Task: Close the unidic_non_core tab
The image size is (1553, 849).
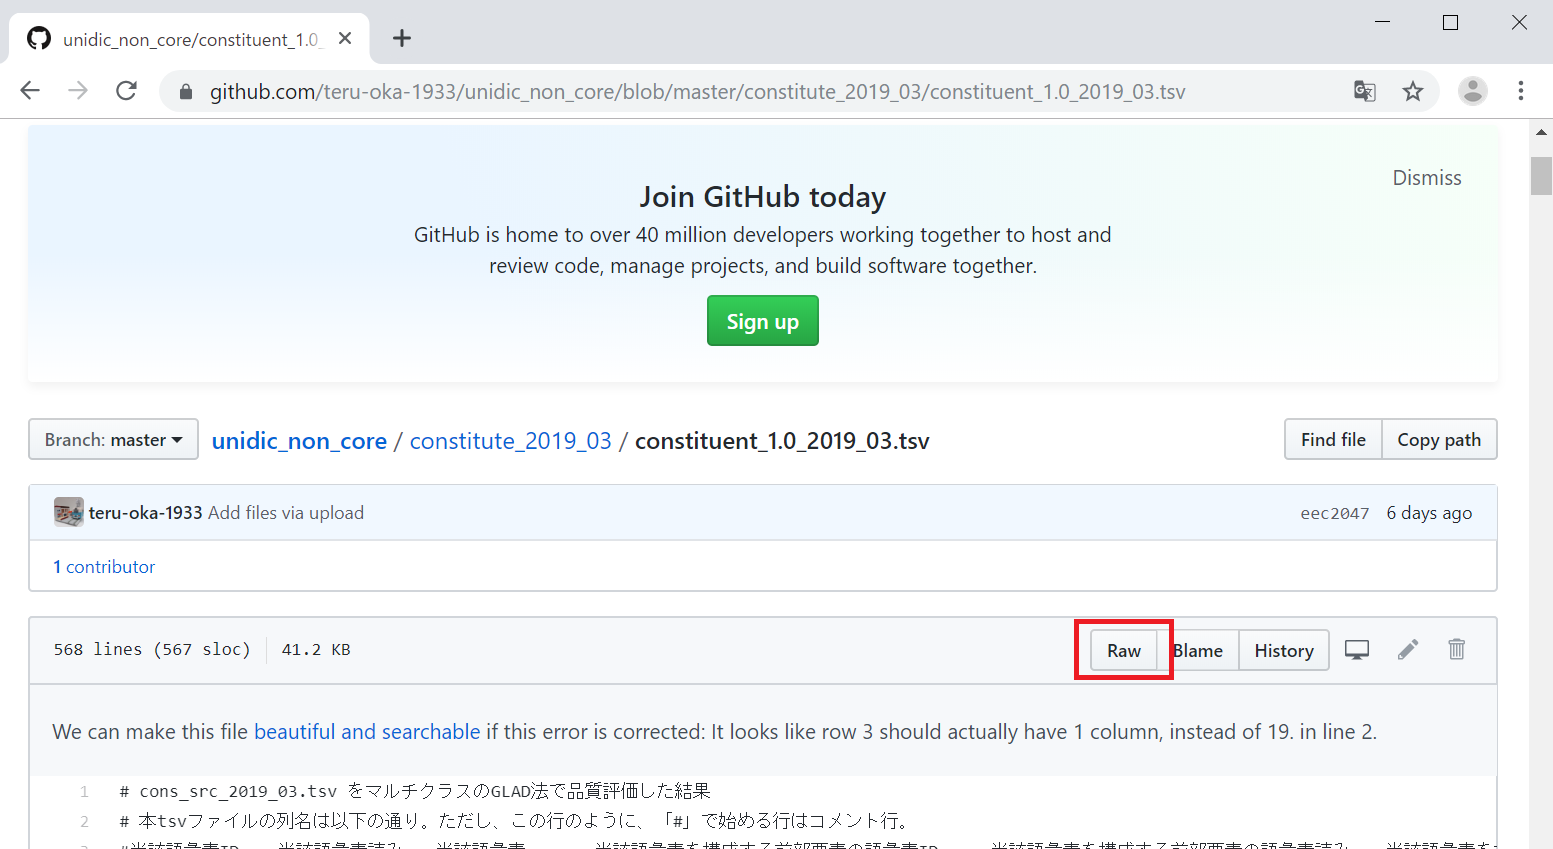Action: coord(345,38)
